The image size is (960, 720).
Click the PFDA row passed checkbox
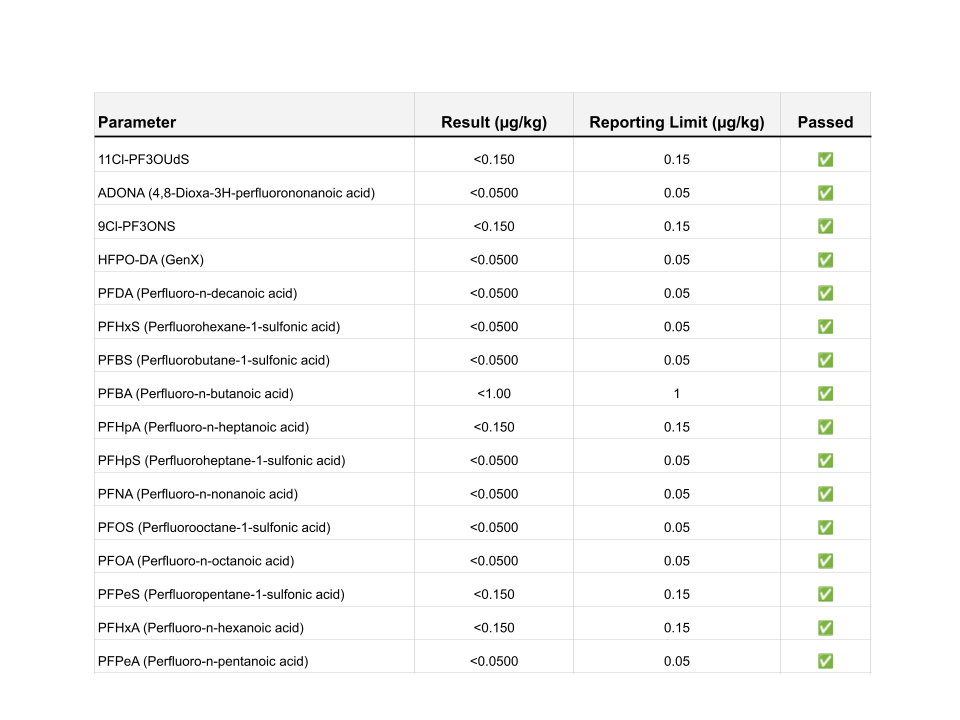coord(825,293)
